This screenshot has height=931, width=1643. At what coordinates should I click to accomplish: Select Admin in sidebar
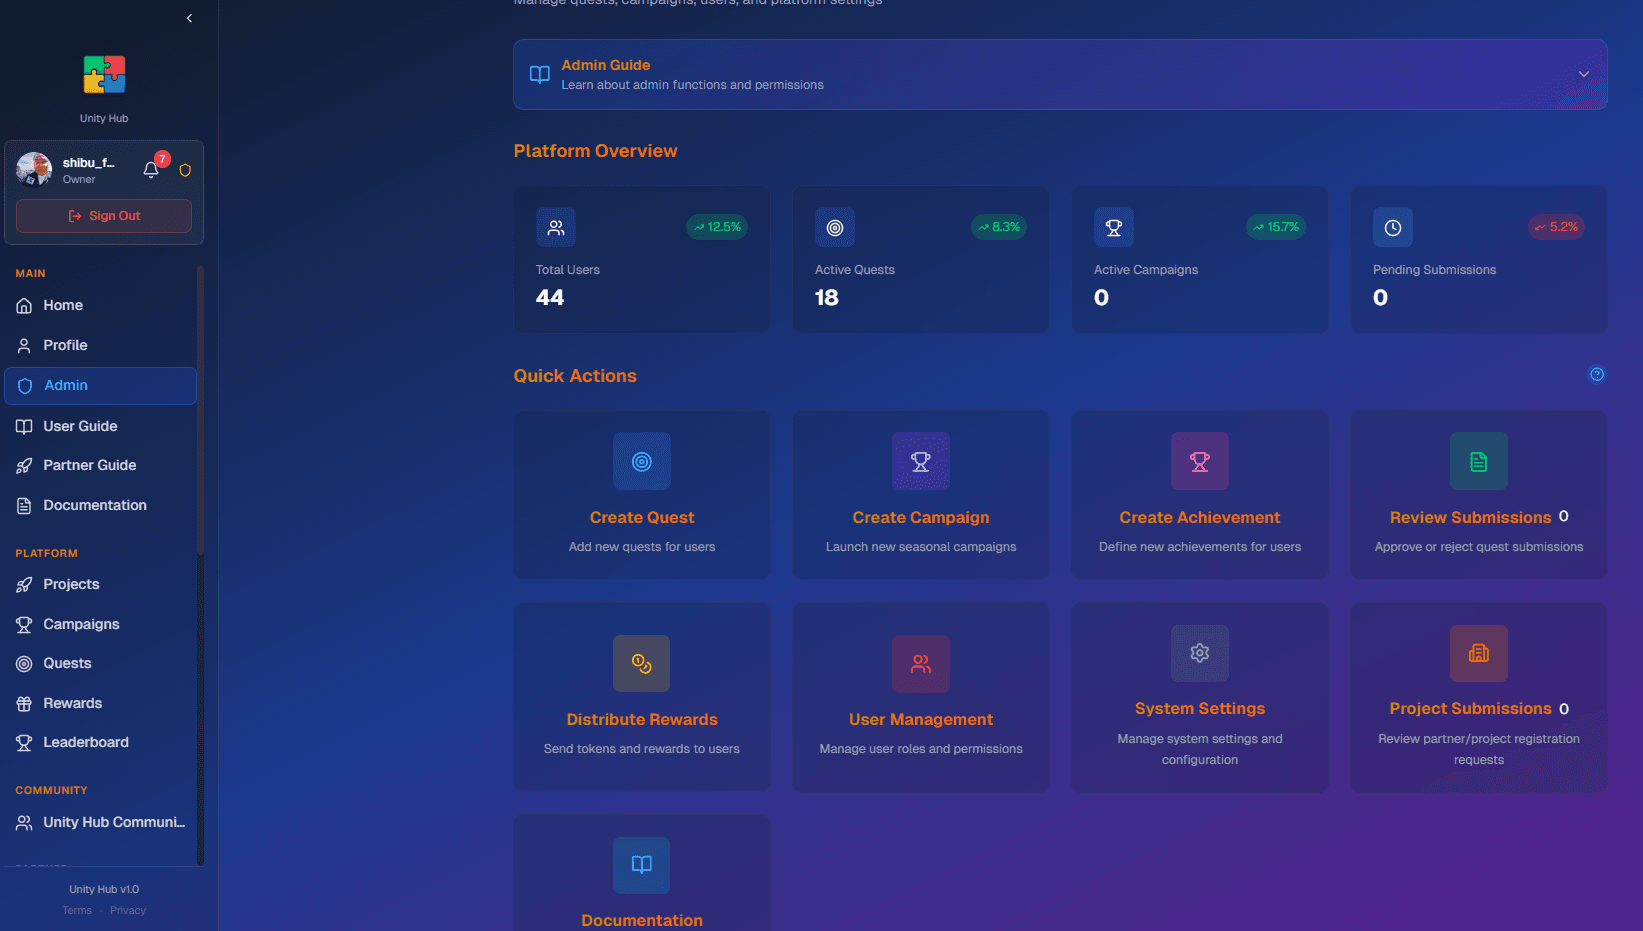tap(100, 385)
